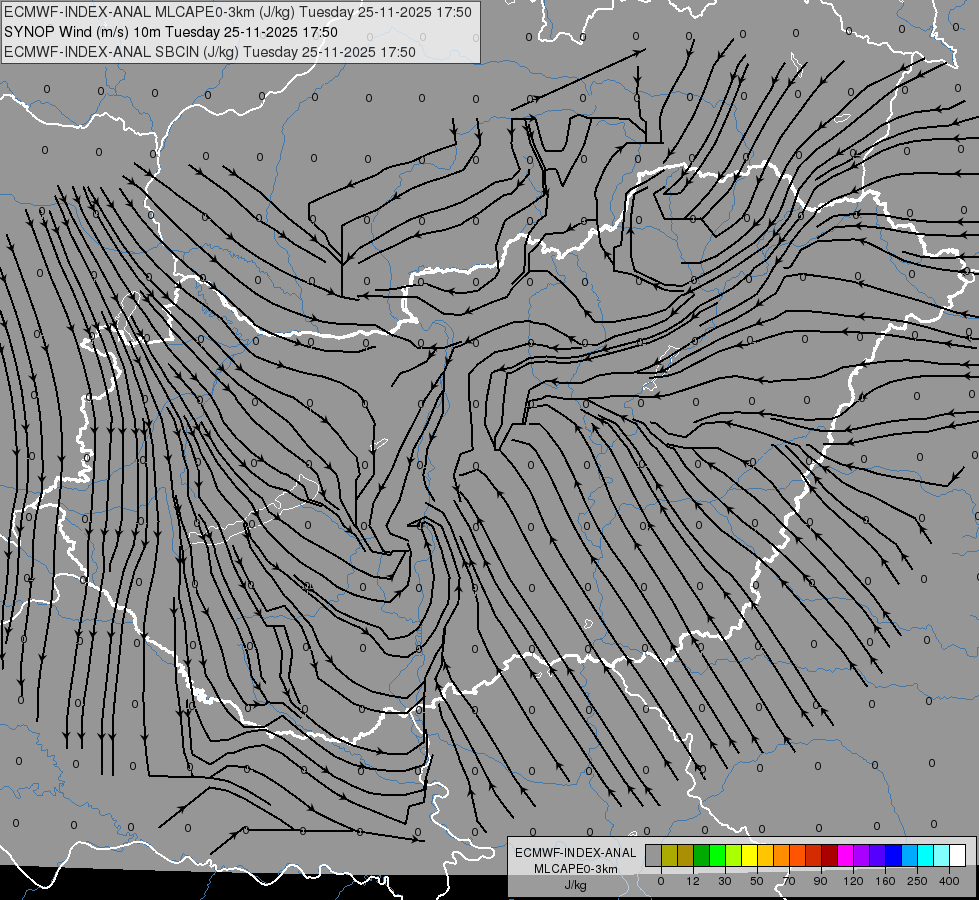Click legend heading ECMWF-INDEX-ANAL
This screenshot has height=900, width=979.
point(576,853)
